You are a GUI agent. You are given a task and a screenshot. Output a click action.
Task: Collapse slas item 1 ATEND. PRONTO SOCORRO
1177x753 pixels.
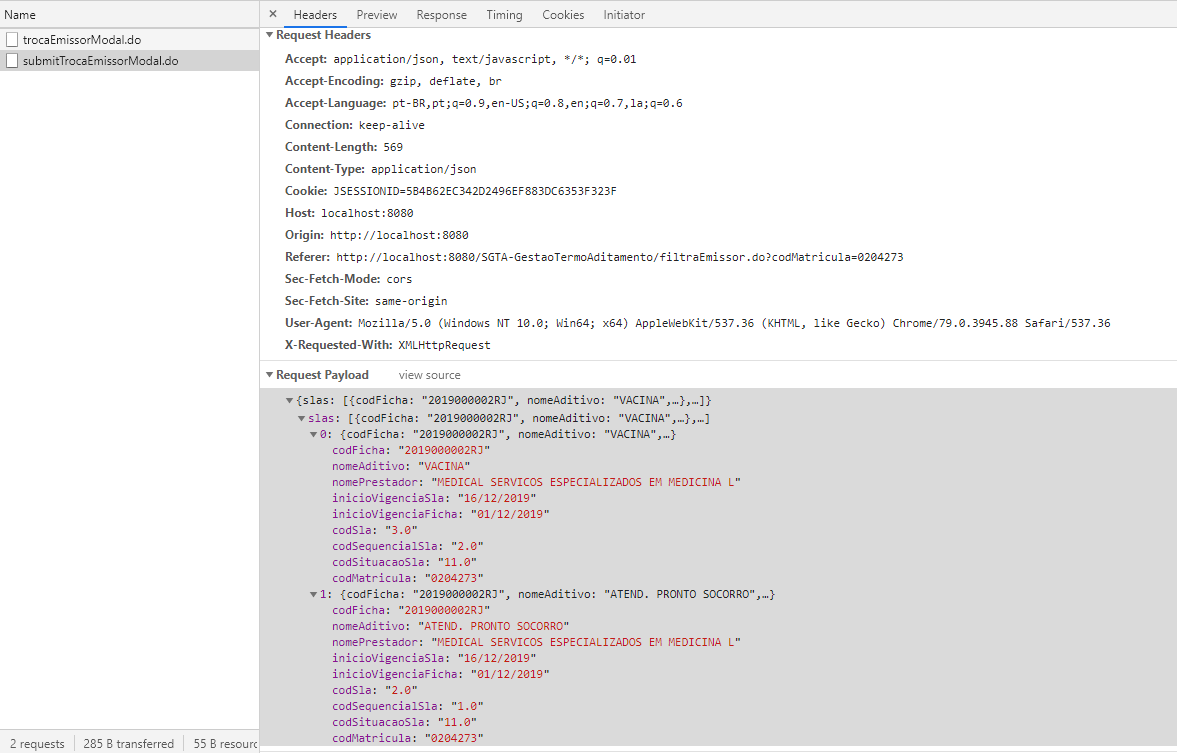click(313, 594)
